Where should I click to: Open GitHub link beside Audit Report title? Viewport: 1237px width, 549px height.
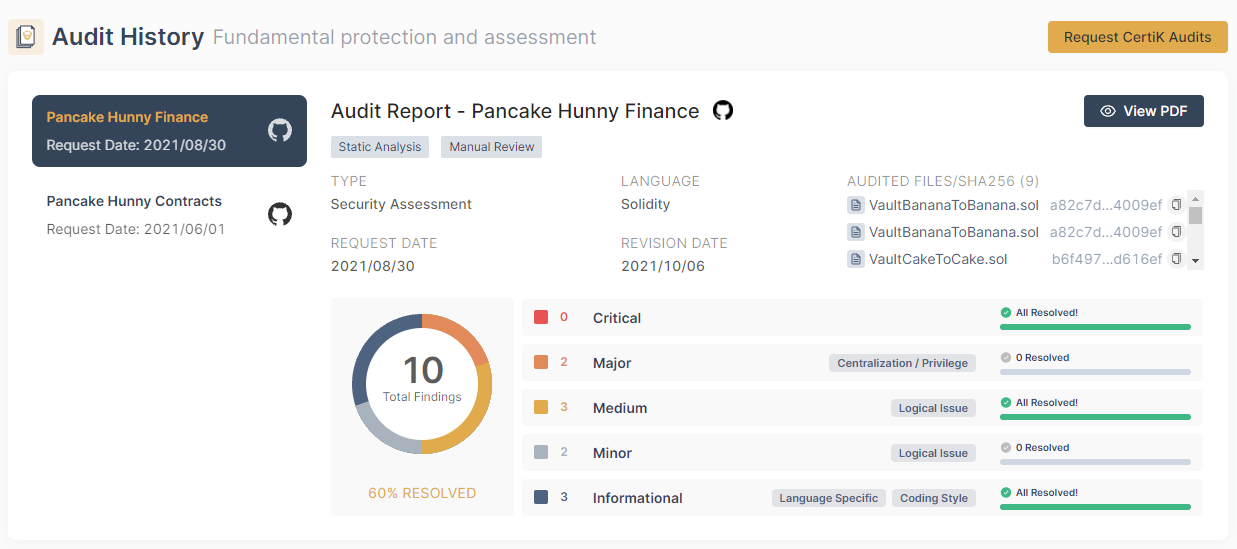(723, 110)
